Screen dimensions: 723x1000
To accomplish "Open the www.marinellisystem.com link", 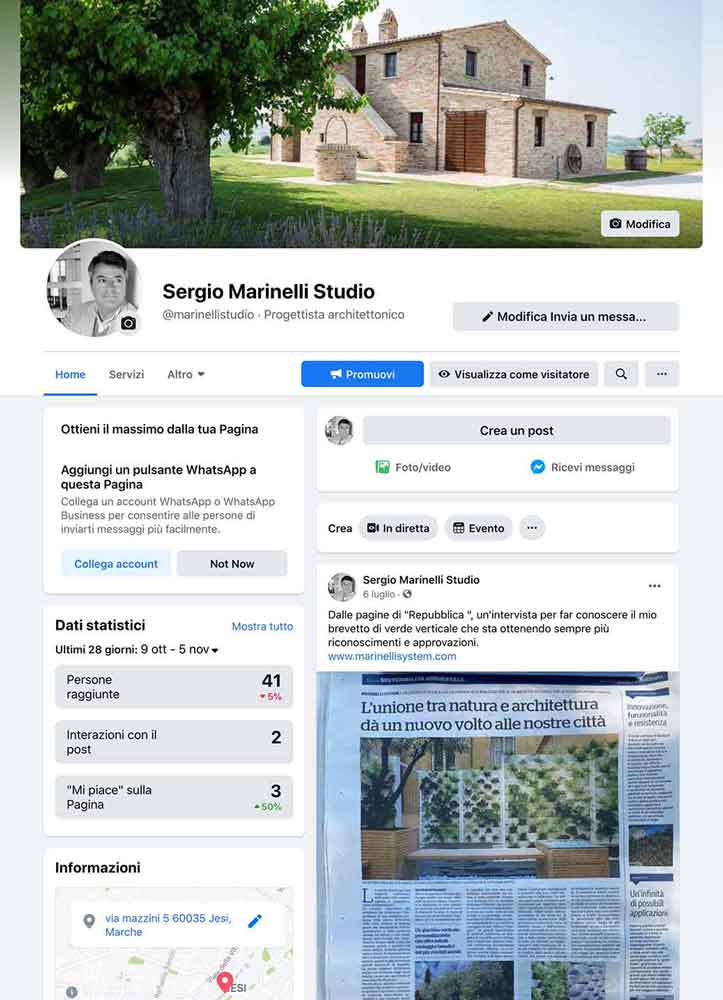I will pos(392,656).
